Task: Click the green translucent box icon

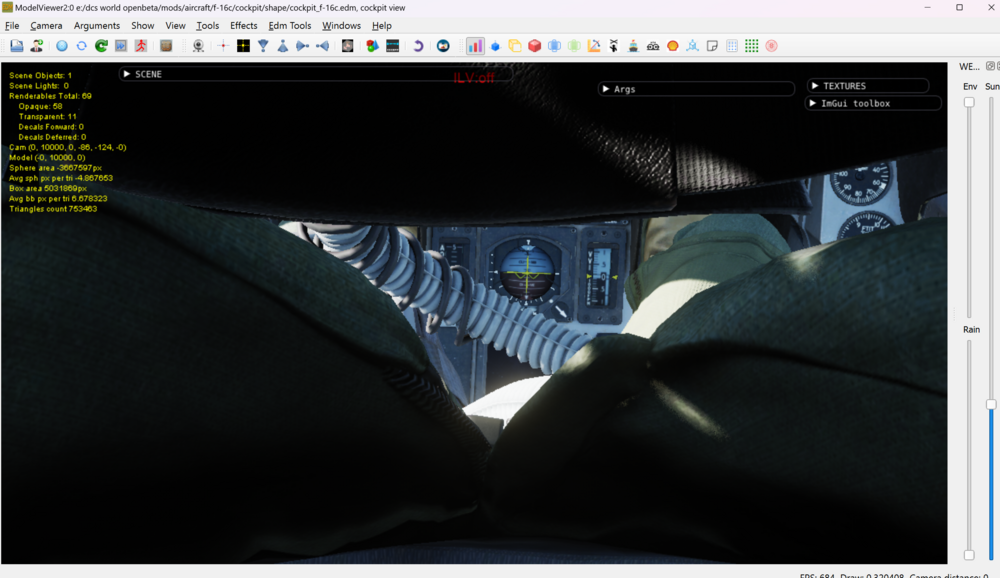Action: [x=574, y=46]
